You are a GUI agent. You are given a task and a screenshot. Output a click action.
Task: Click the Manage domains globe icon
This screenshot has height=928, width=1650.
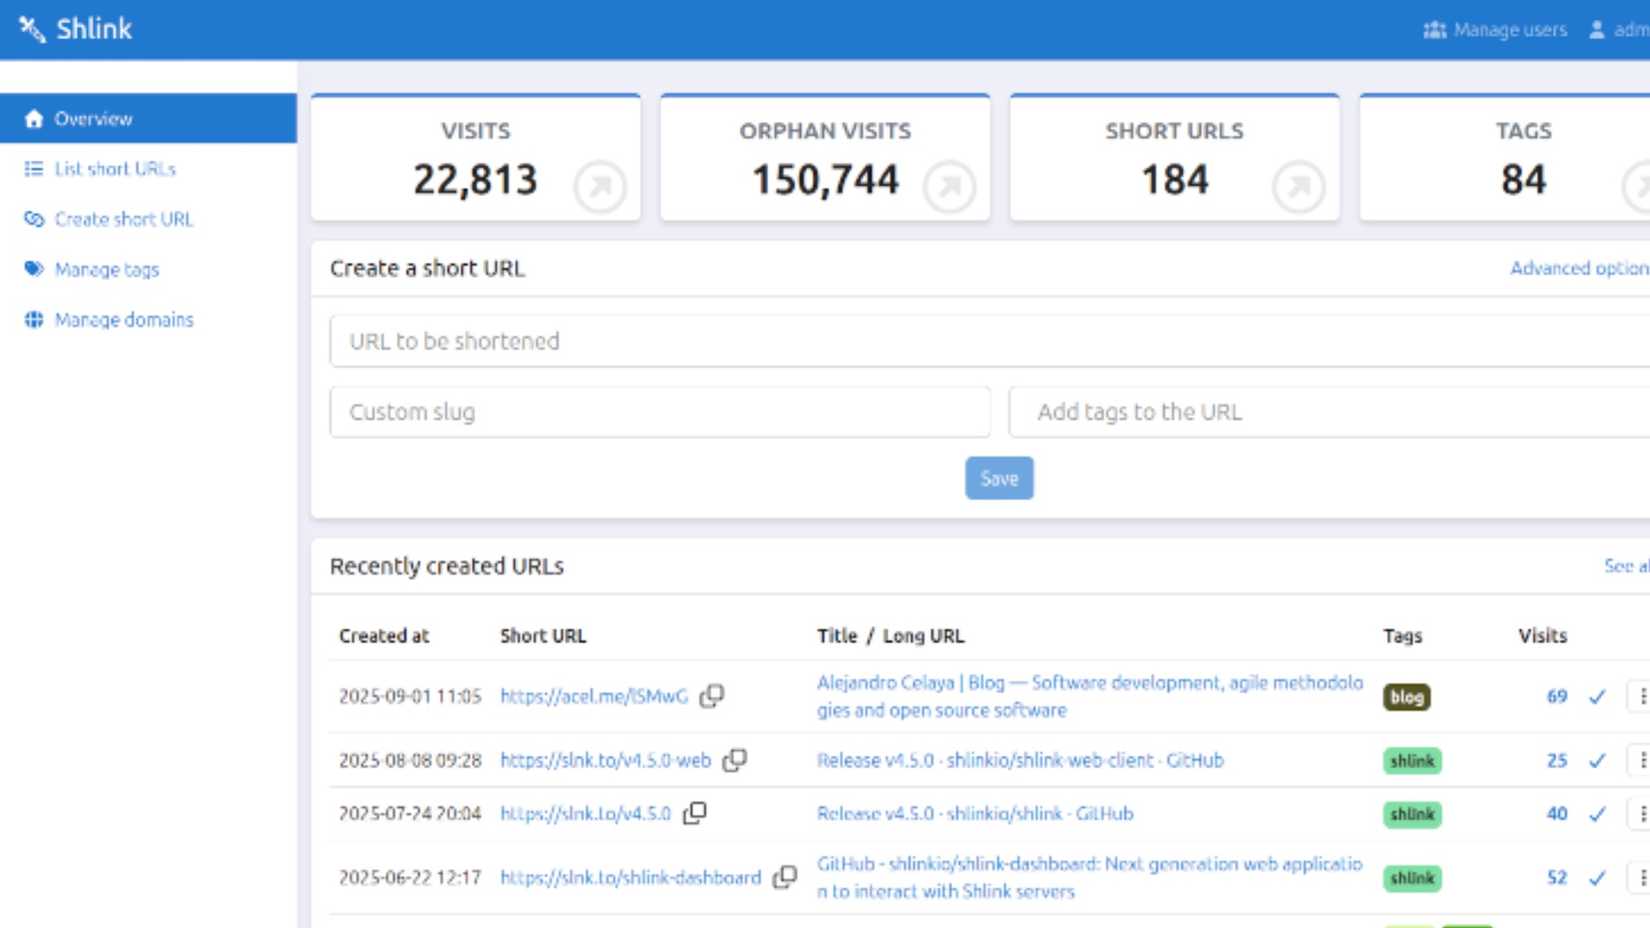pyautogui.click(x=32, y=318)
